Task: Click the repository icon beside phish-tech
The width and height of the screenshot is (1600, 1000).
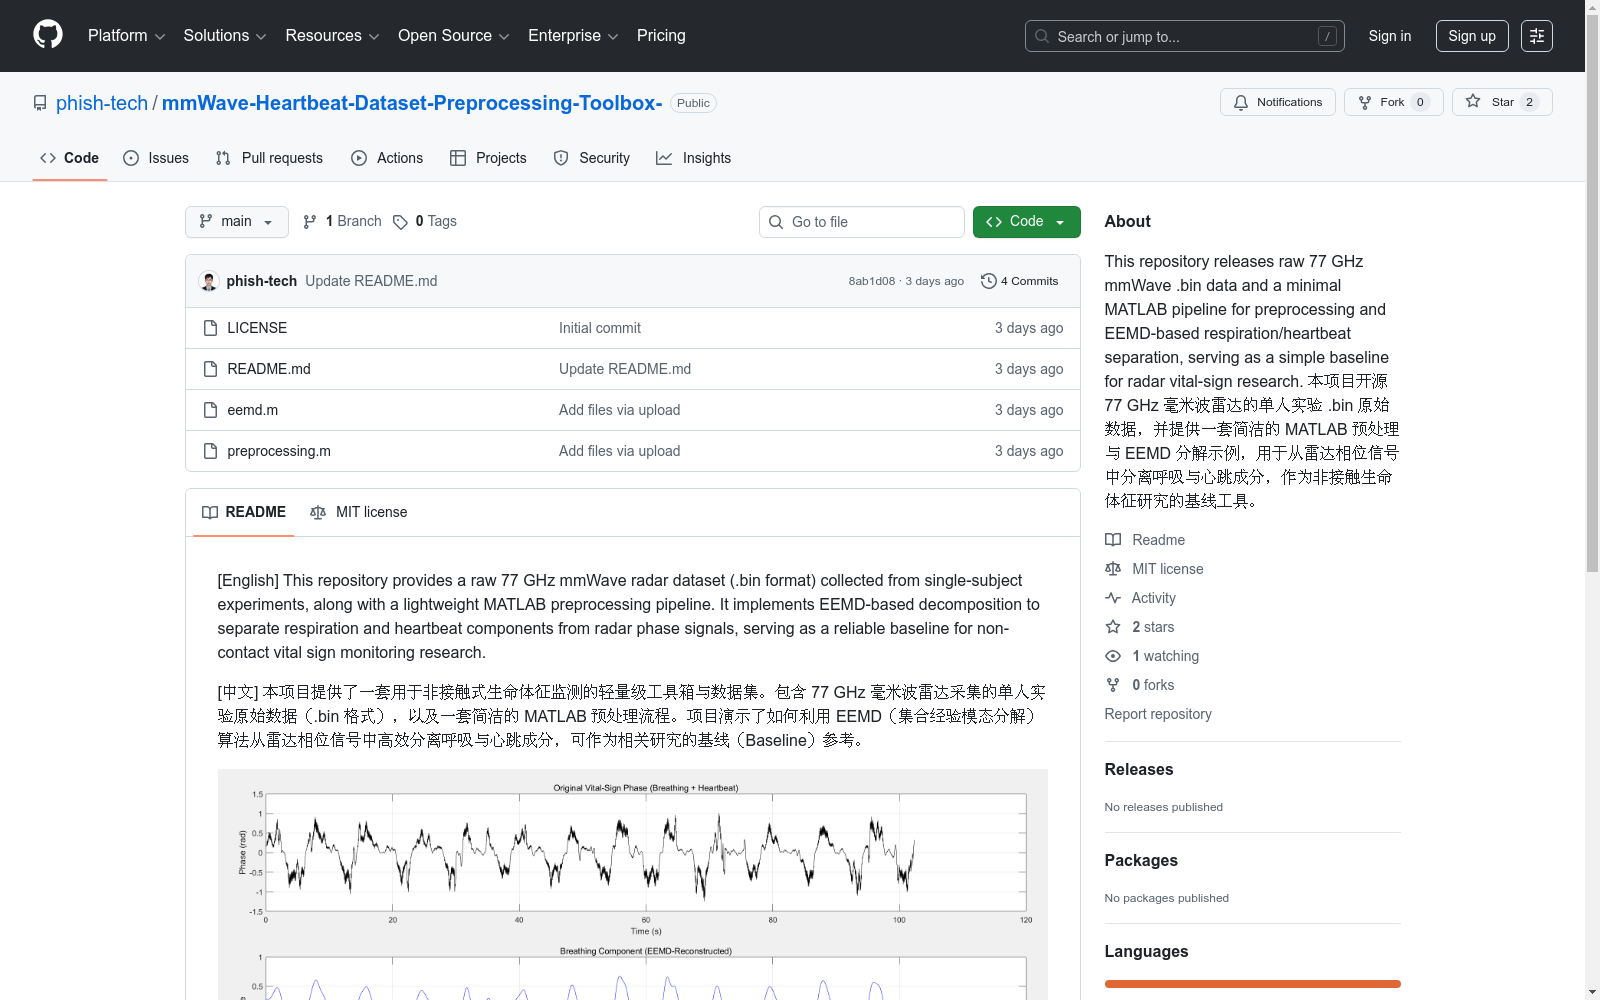Action: (40, 103)
